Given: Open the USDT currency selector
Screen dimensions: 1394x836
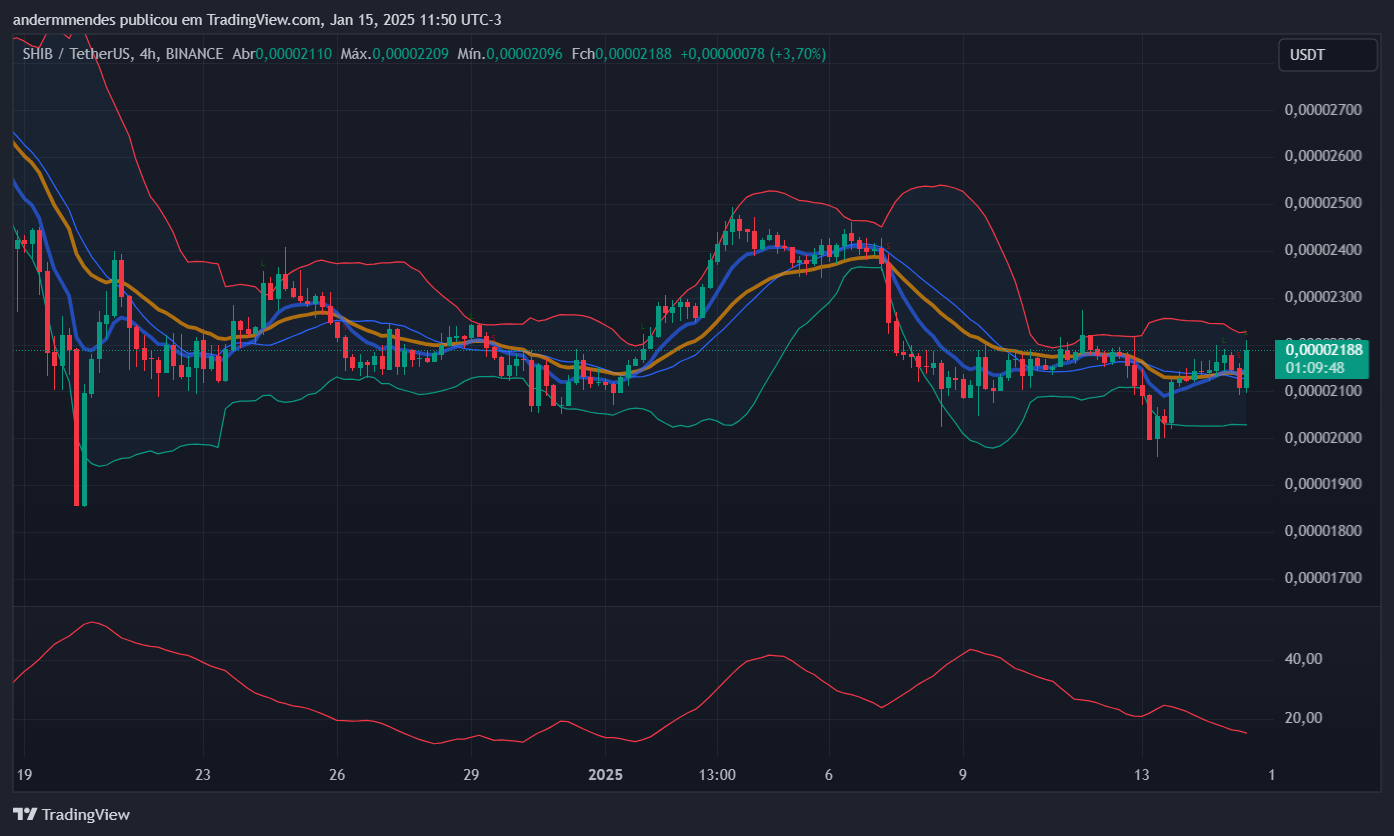Looking at the screenshot, I should [x=1327, y=55].
